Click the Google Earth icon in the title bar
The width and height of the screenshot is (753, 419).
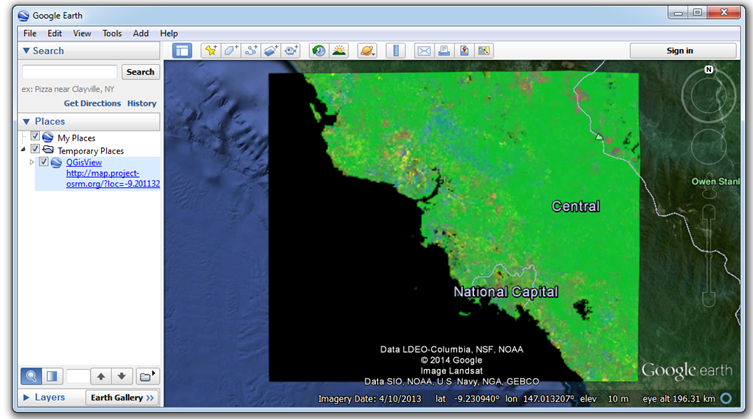point(24,16)
